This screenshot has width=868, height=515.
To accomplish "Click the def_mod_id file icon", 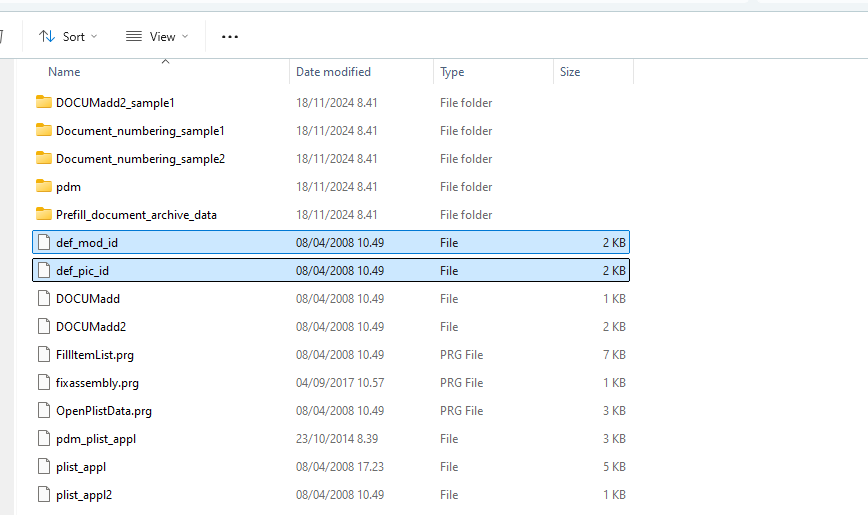I will point(43,242).
